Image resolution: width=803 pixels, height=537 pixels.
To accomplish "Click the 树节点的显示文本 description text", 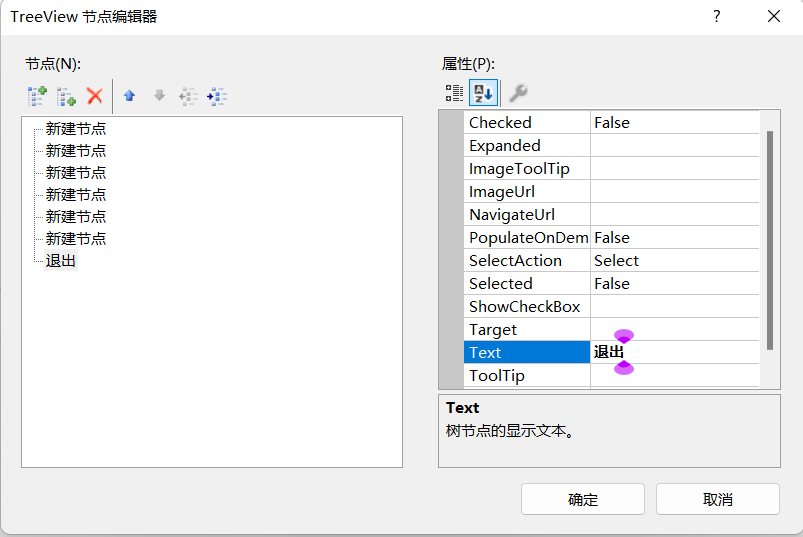I will click(510, 431).
